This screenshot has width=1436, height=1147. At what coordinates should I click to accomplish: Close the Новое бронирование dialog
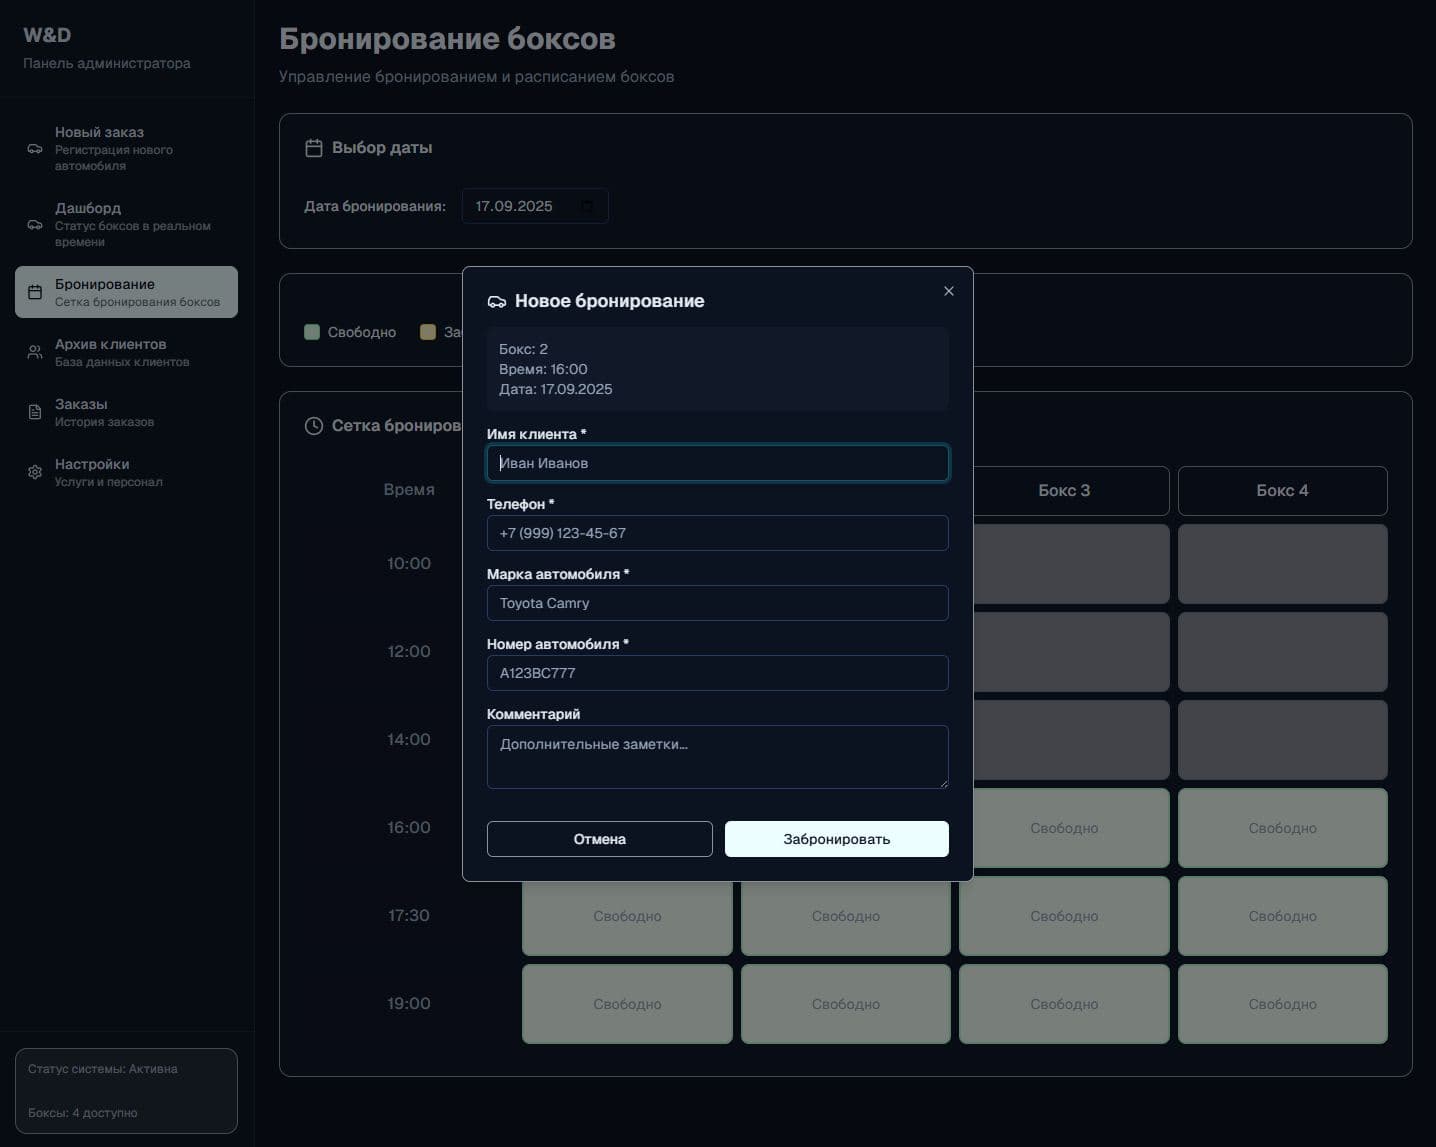tap(948, 291)
